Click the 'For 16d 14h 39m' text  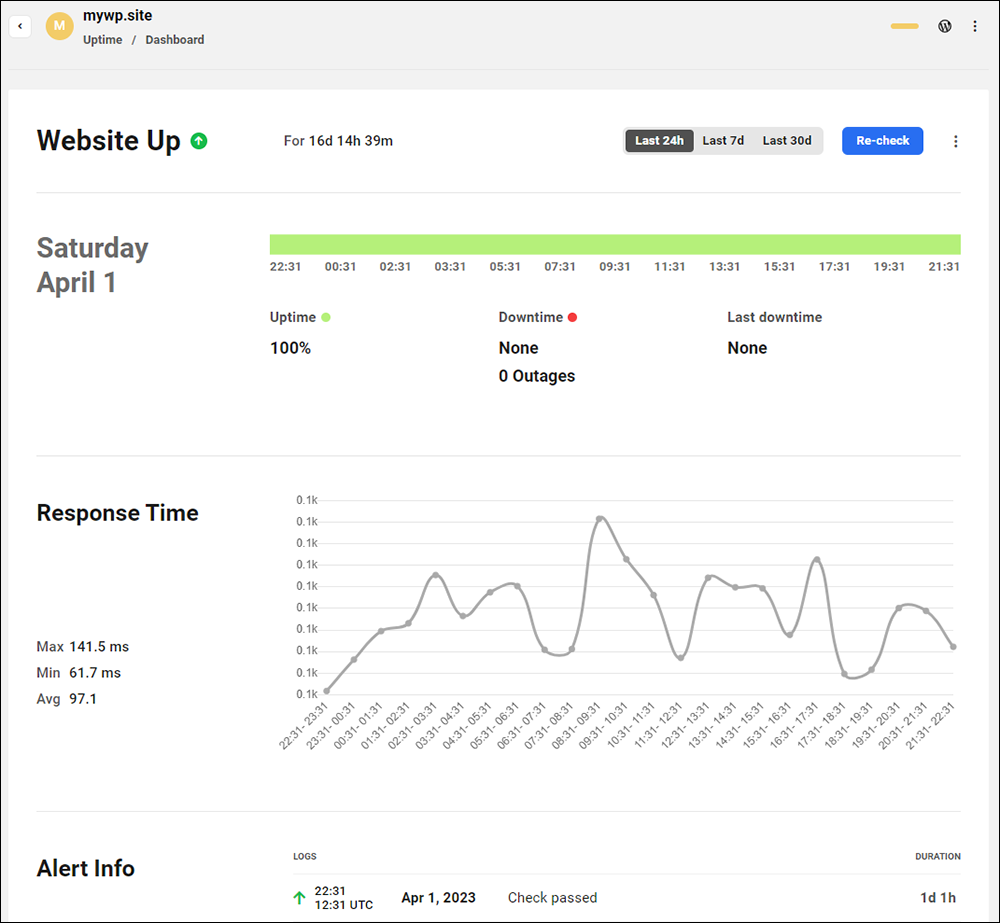tap(338, 141)
